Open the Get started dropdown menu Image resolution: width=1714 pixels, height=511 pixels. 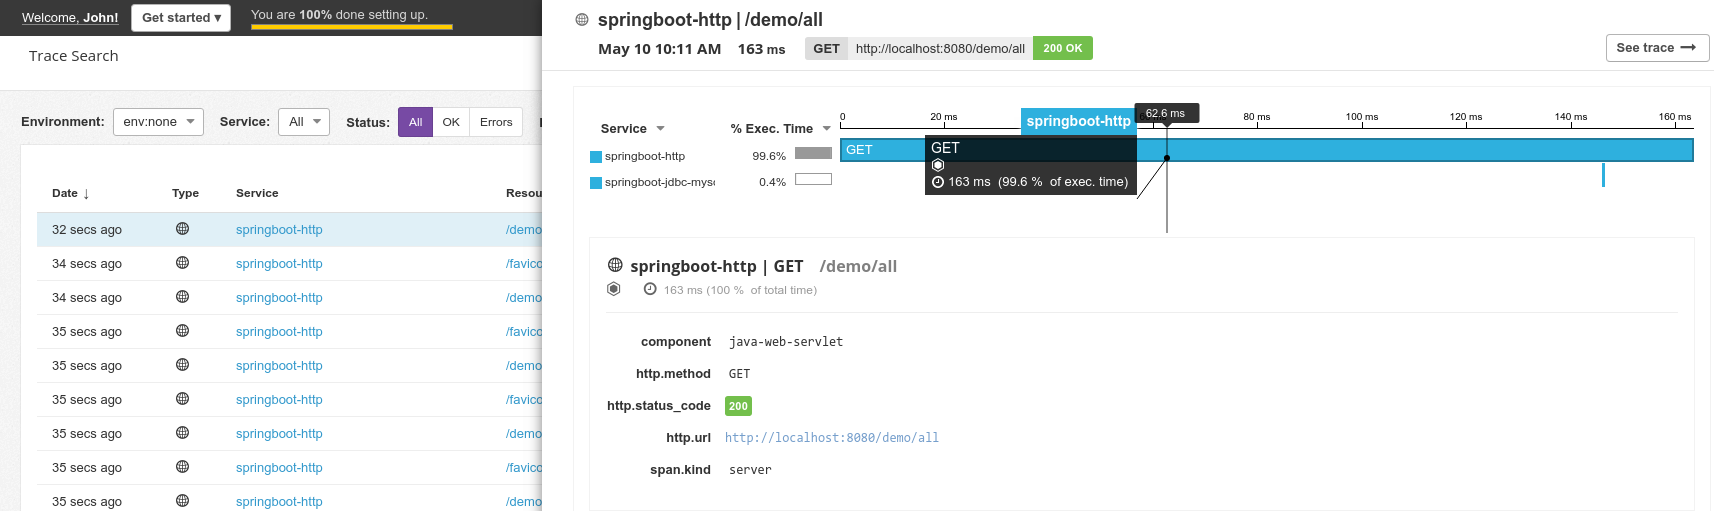[x=181, y=18]
